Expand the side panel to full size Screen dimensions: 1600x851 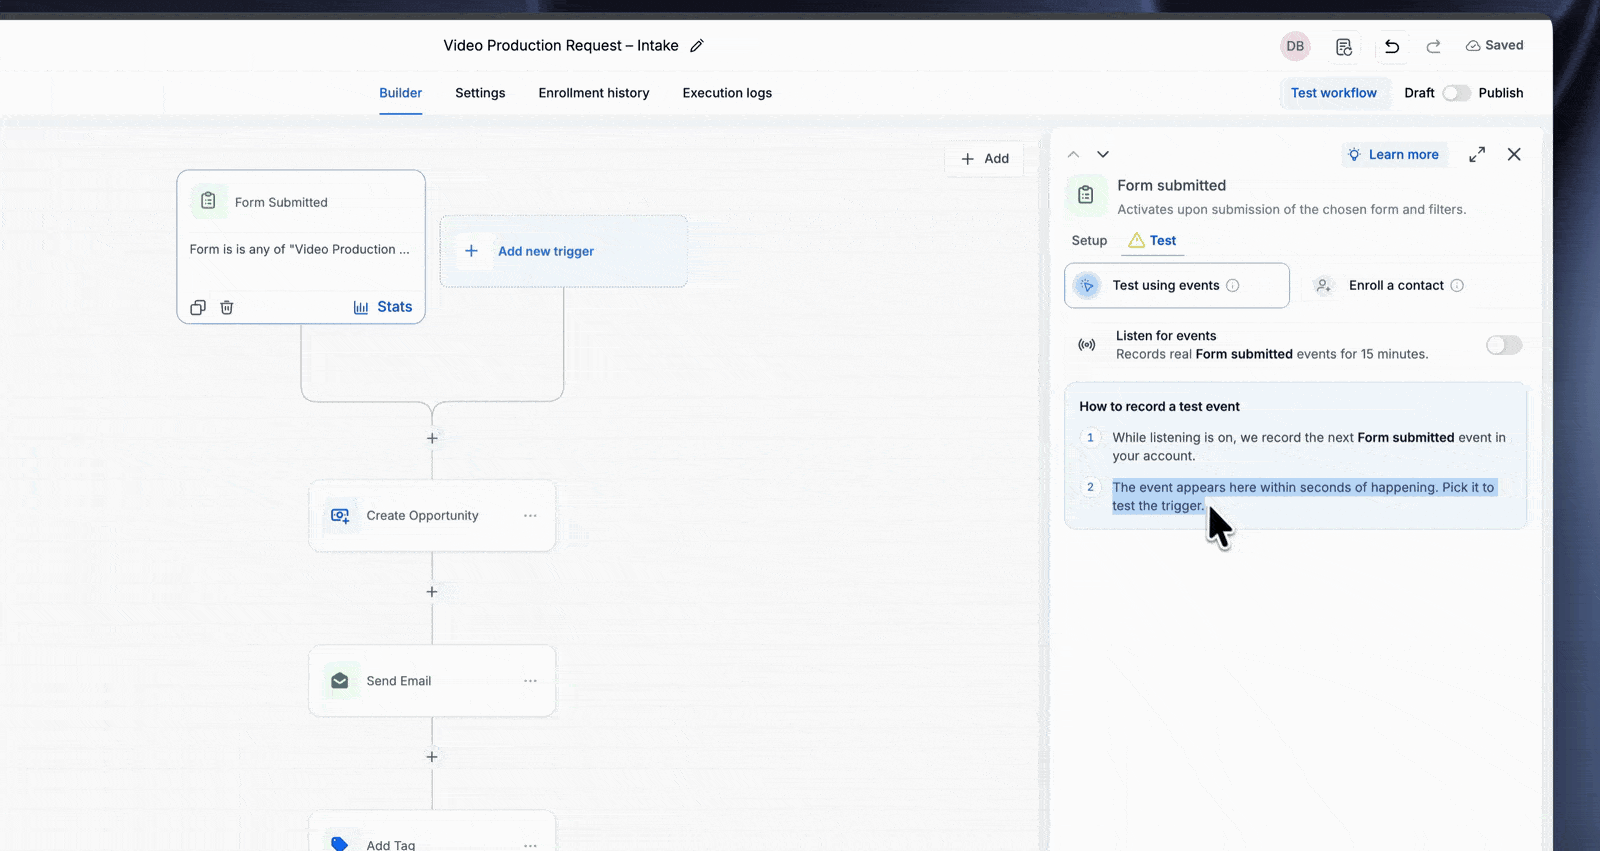pos(1477,155)
